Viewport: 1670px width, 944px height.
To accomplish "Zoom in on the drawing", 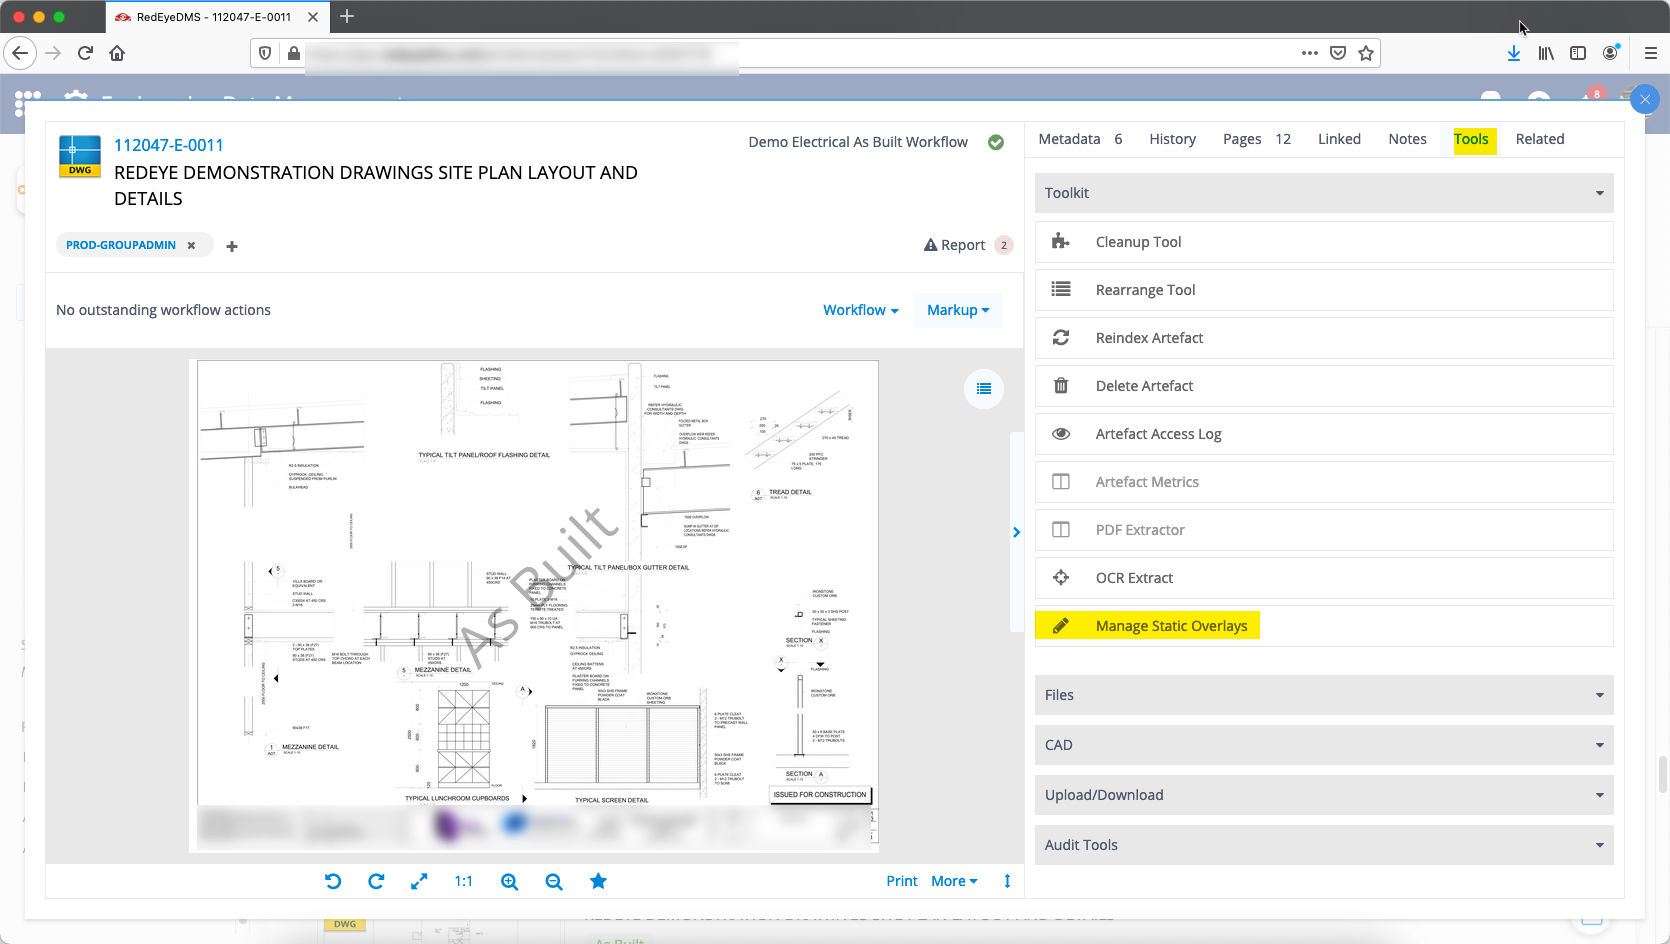I will click(509, 881).
